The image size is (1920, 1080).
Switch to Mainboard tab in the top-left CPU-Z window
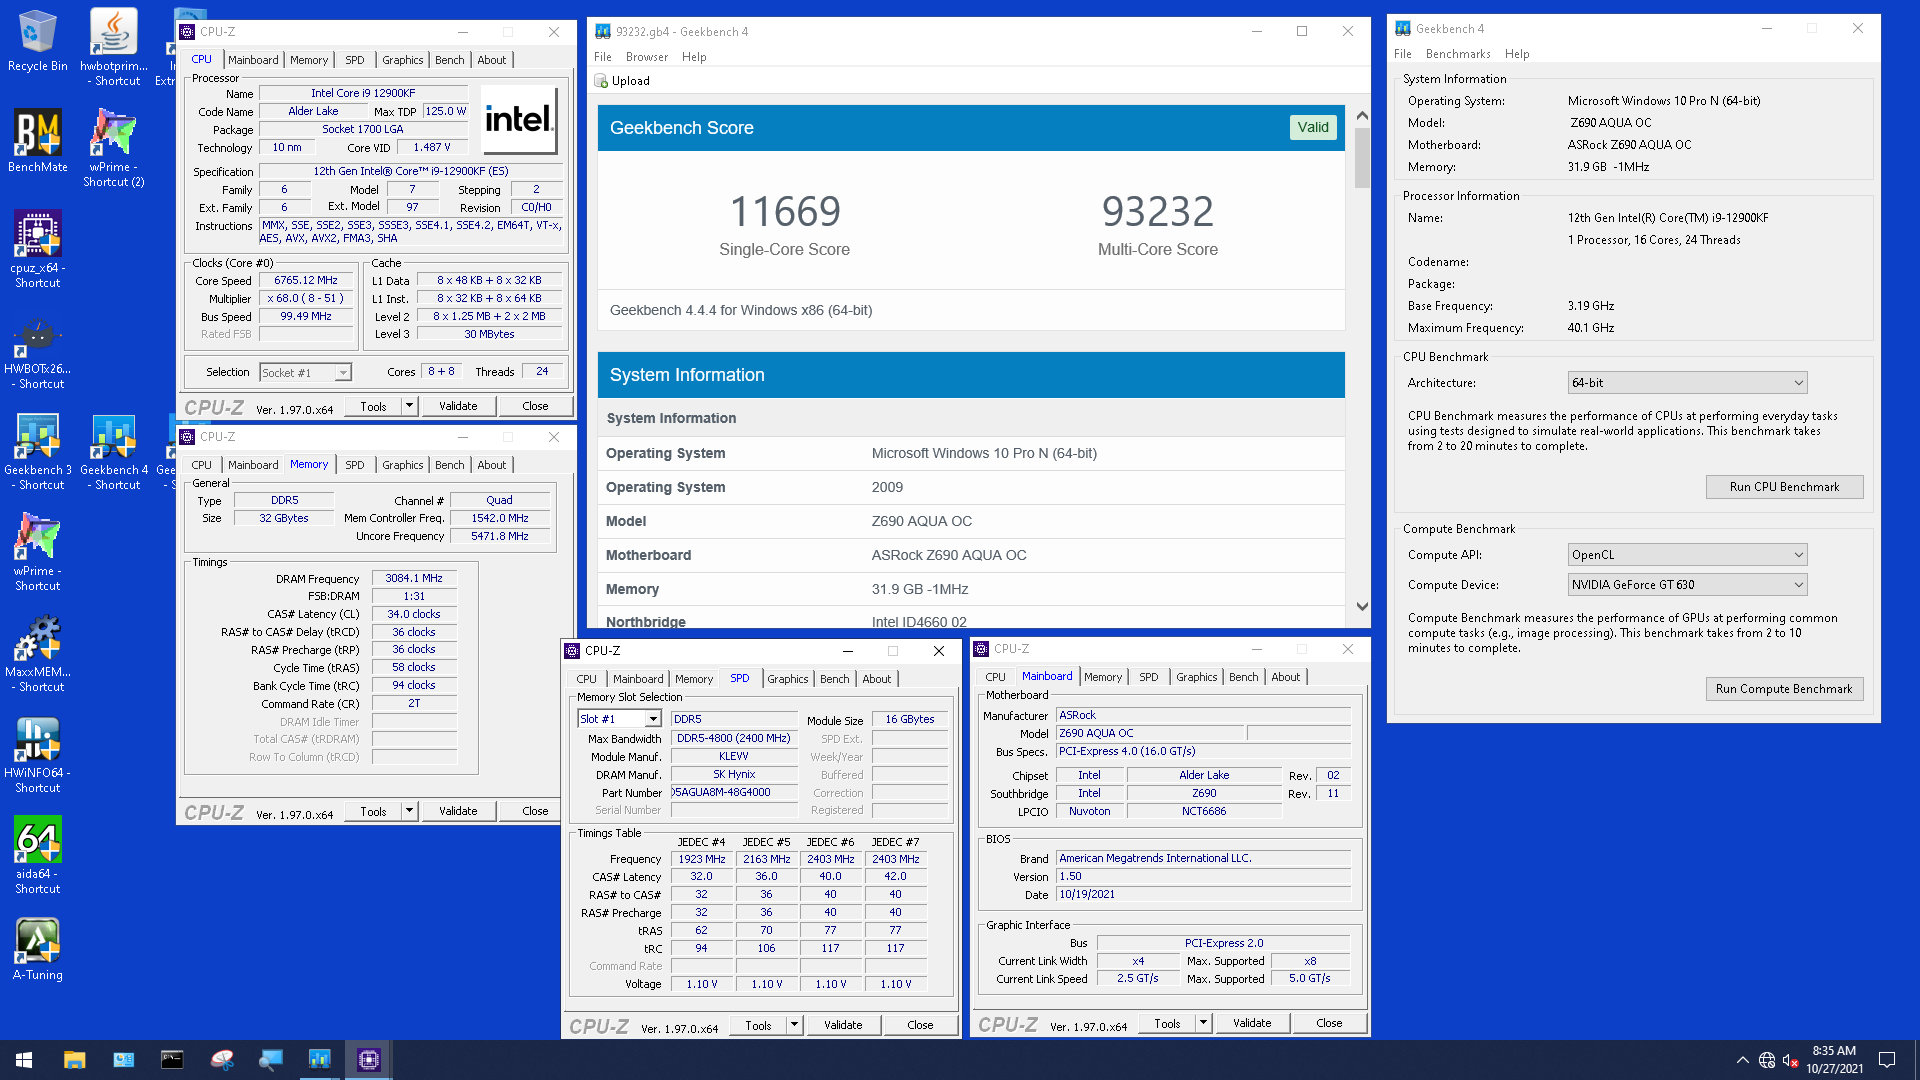coord(253,60)
